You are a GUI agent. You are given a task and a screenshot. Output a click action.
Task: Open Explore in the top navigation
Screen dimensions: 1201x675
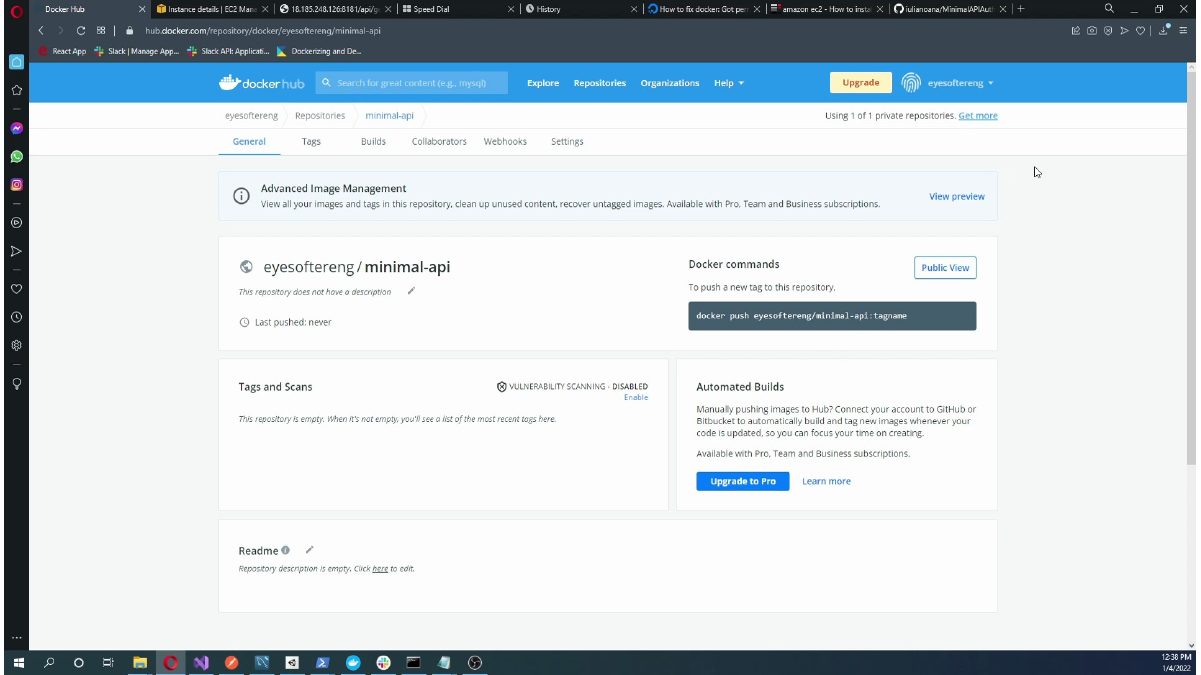point(543,83)
